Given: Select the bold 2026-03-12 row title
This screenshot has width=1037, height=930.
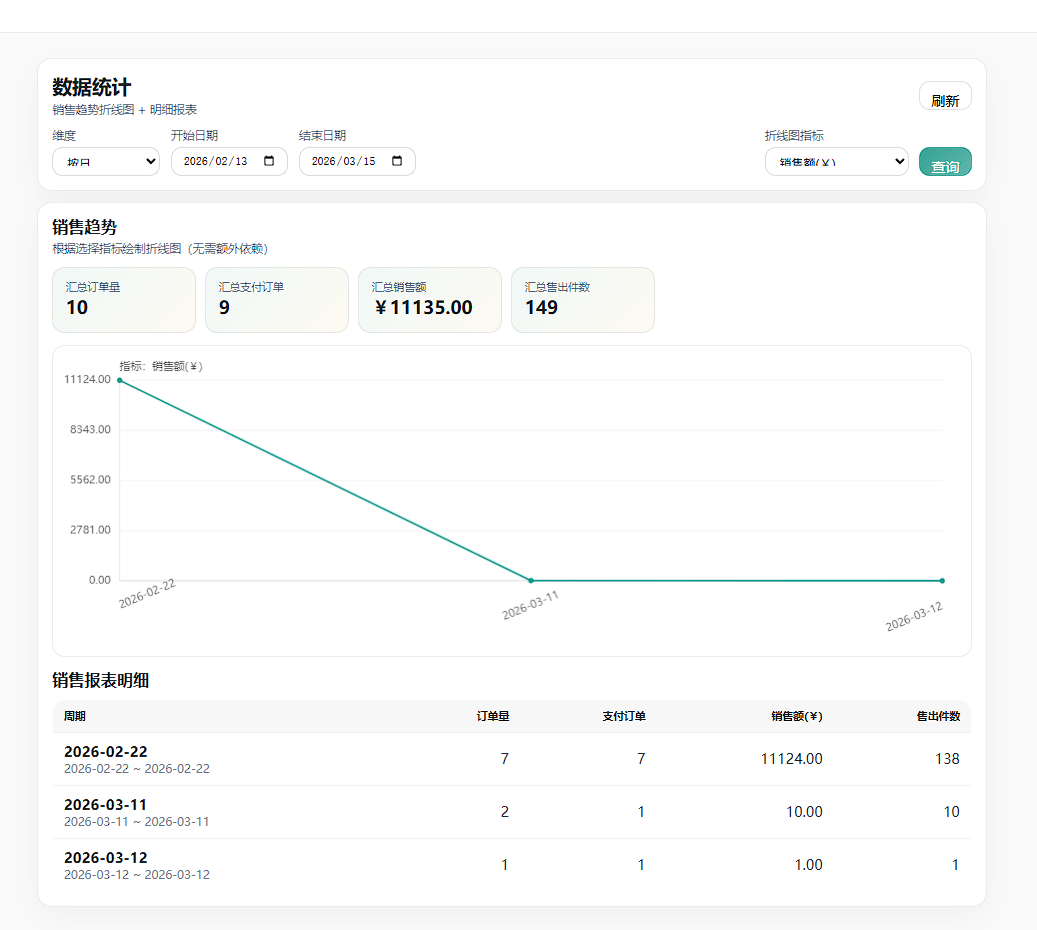Looking at the screenshot, I should pos(106,858).
